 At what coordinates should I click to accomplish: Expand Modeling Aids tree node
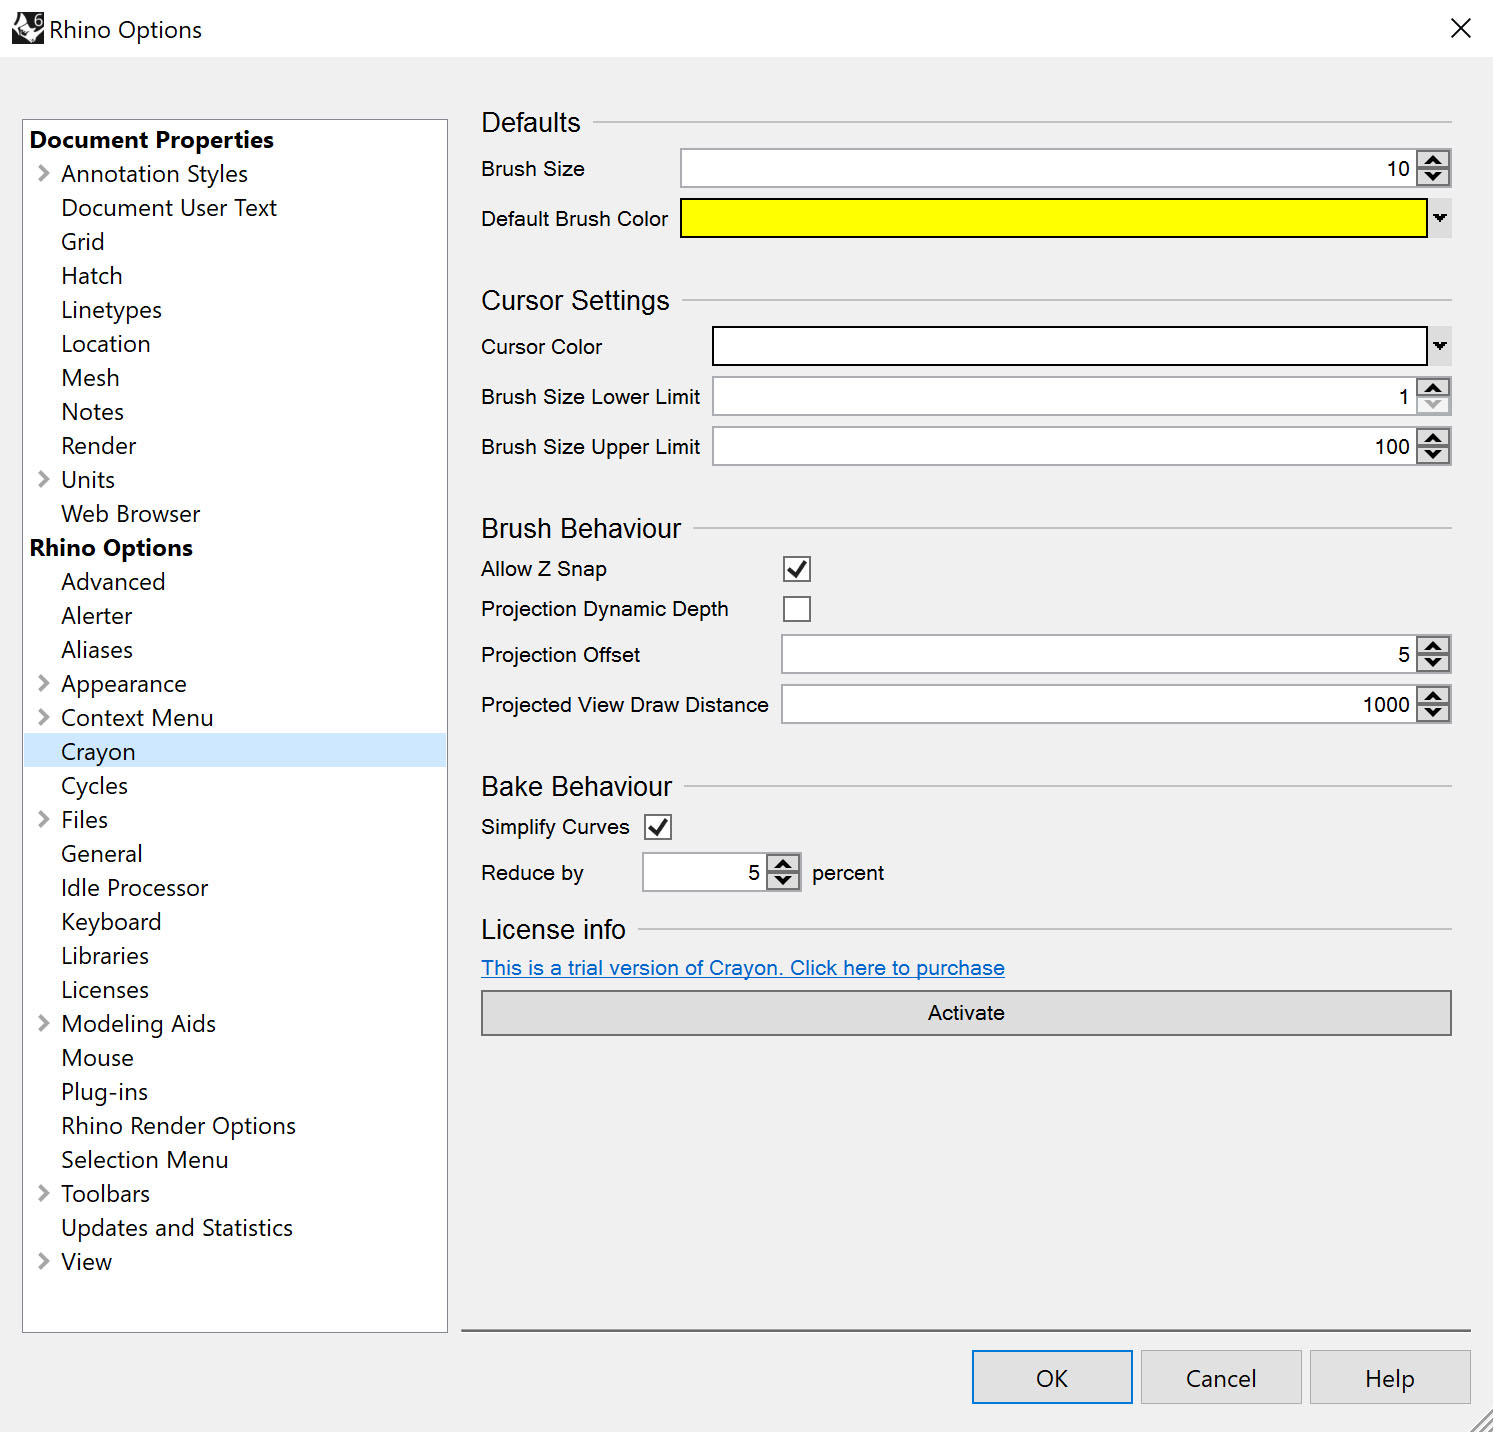(43, 1023)
